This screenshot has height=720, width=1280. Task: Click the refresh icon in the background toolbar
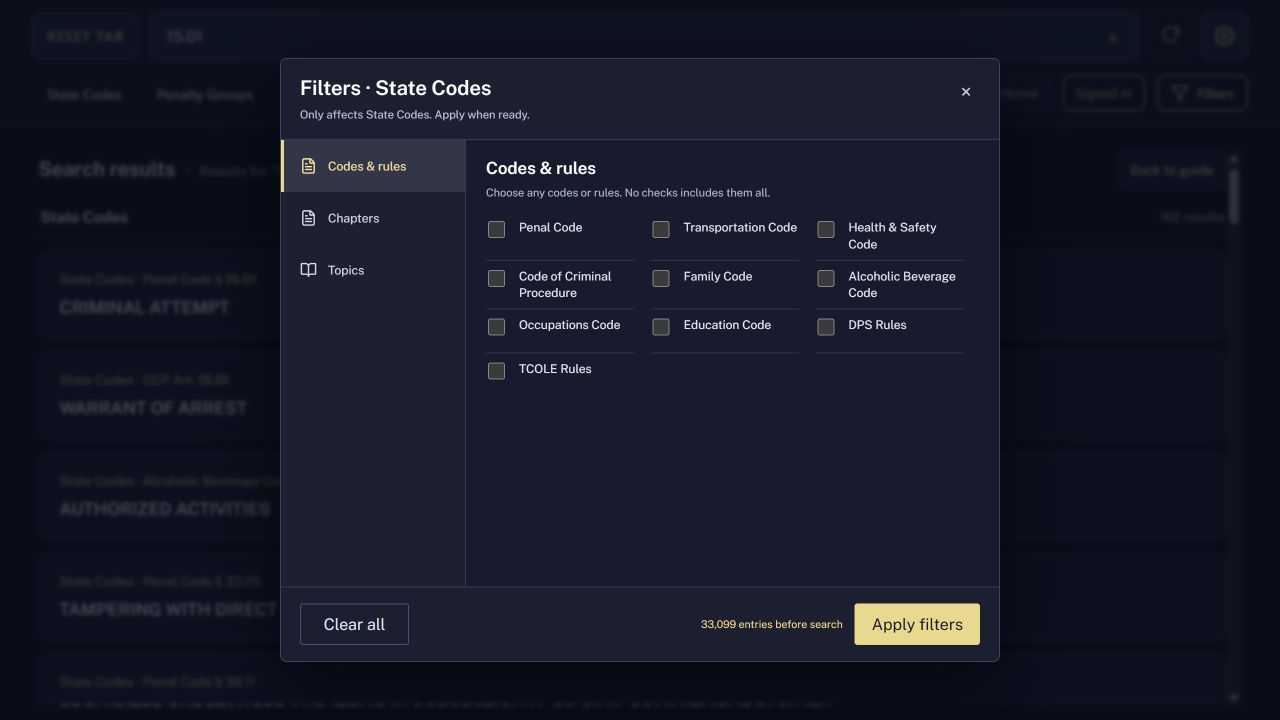click(x=1170, y=36)
